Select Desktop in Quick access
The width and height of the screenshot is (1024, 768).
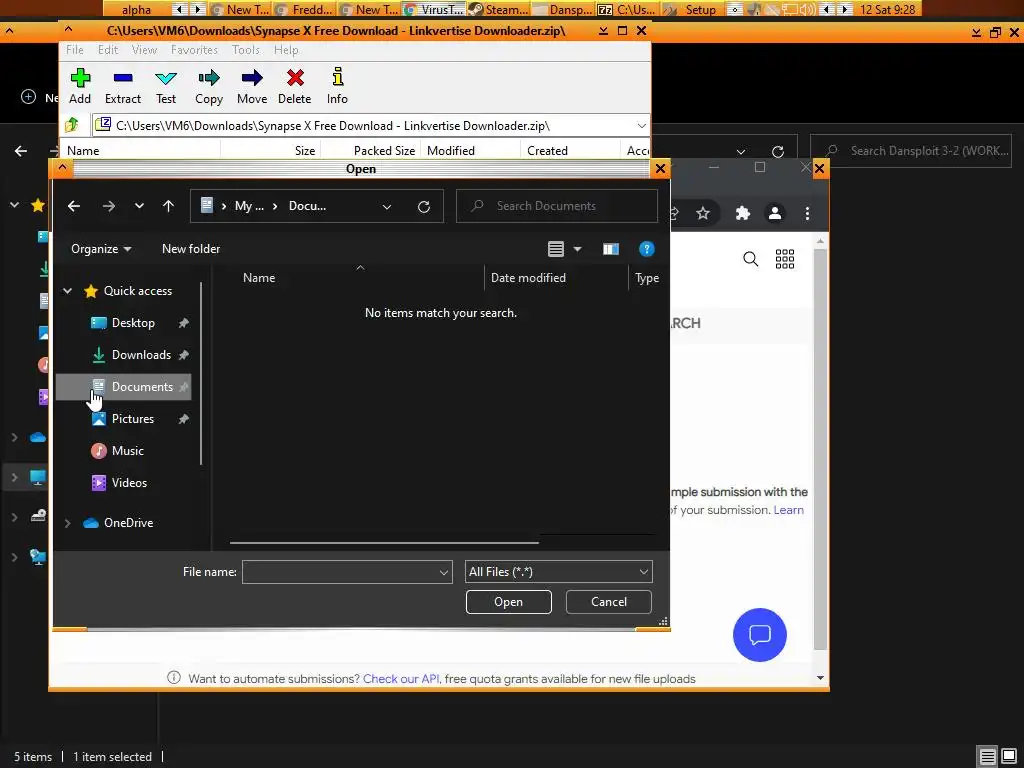coord(133,323)
